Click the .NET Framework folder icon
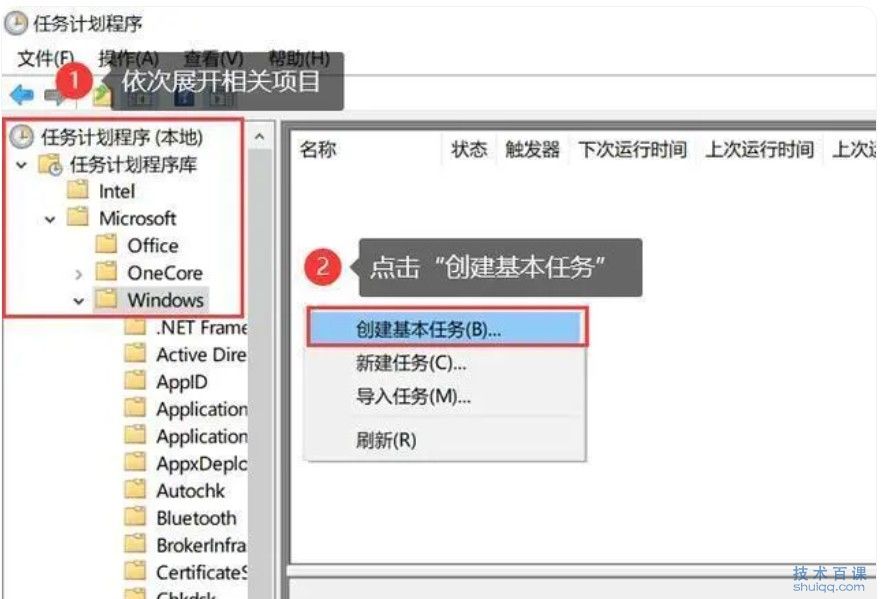The height and width of the screenshot is (599, 882). pyautogui.click(x=135, y=326)
